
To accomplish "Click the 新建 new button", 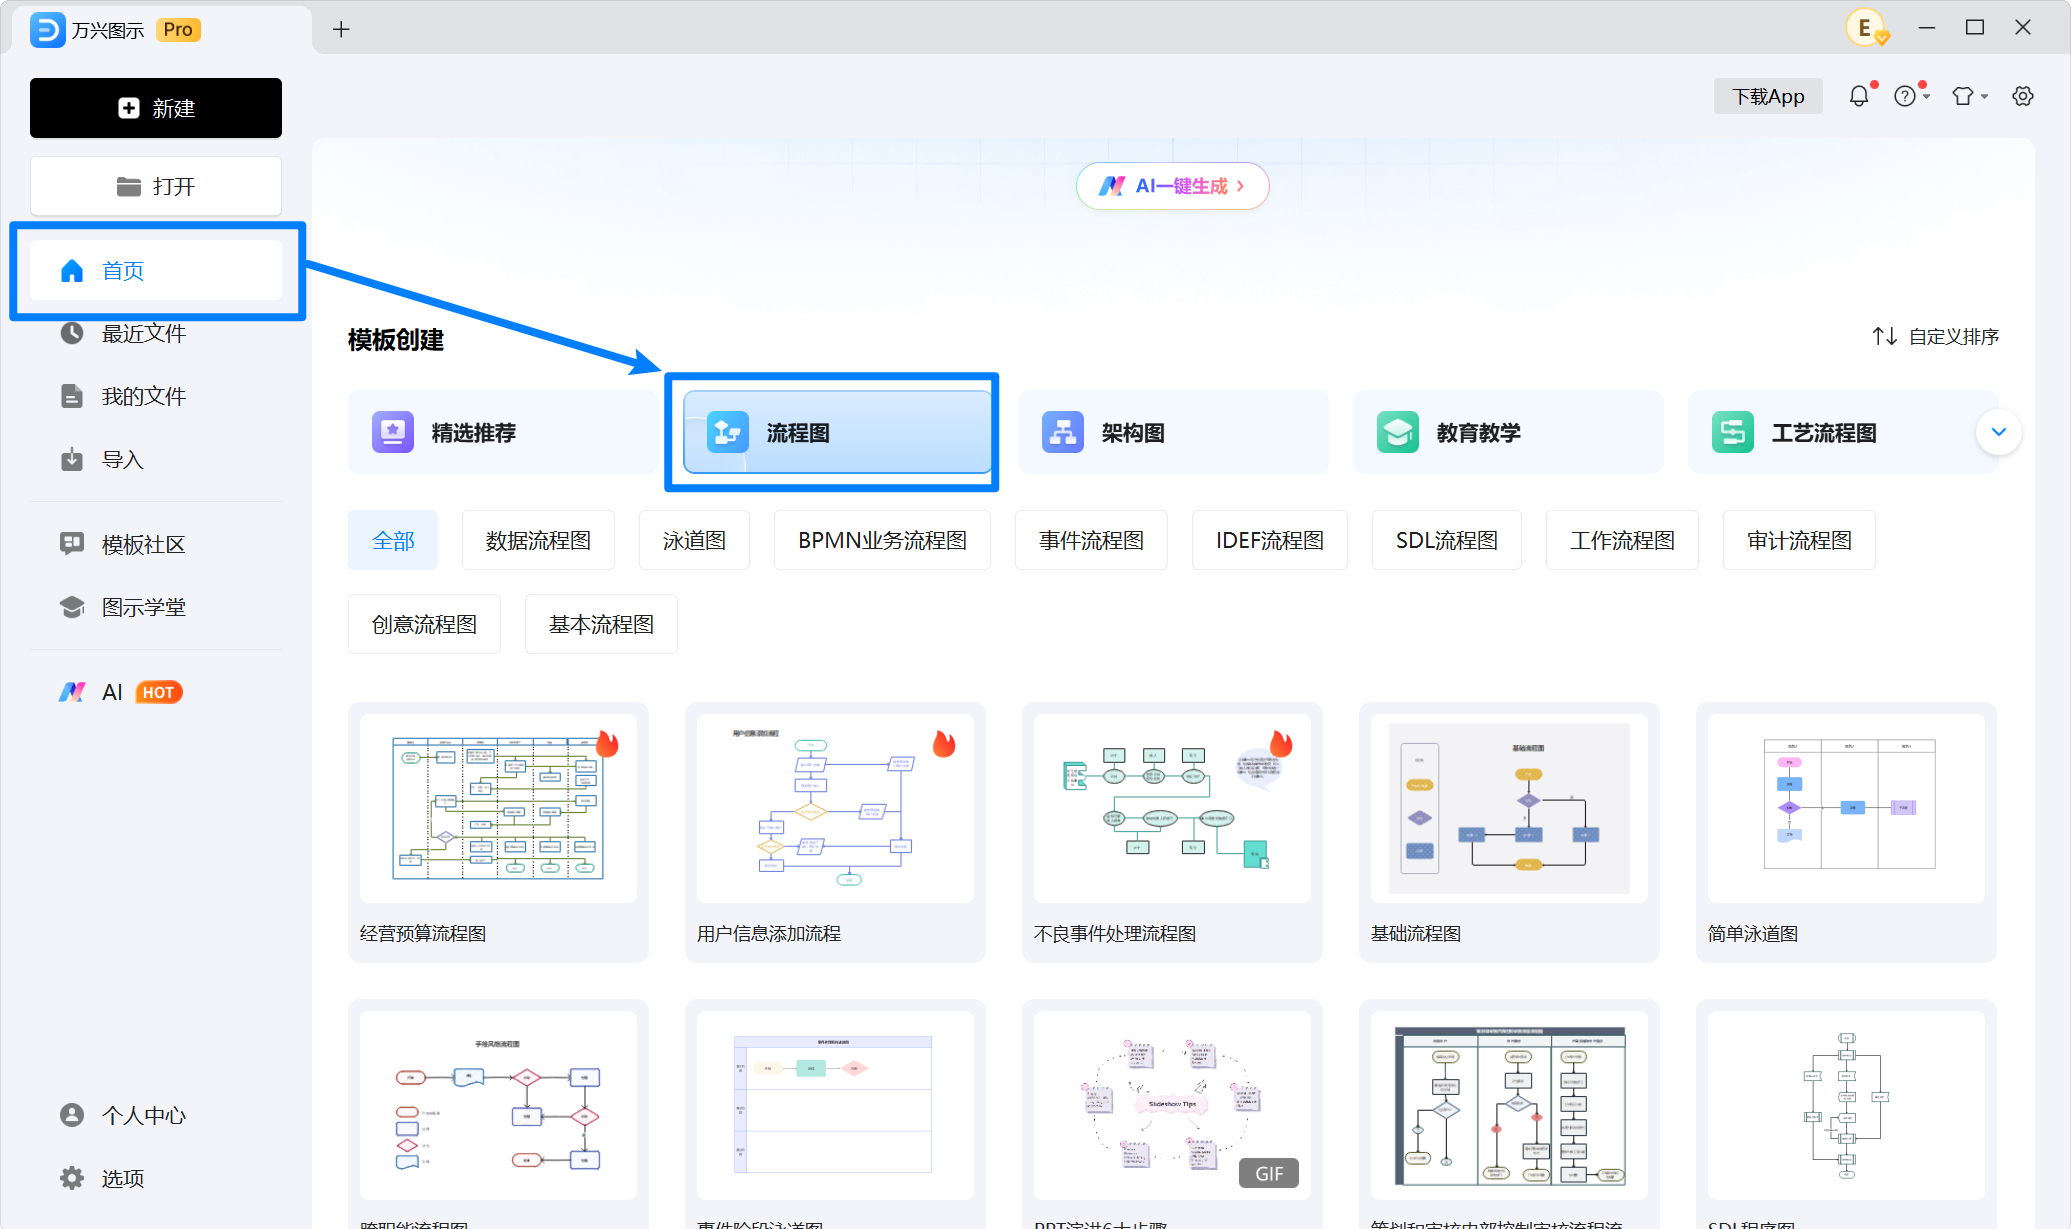I will [156, 108].
